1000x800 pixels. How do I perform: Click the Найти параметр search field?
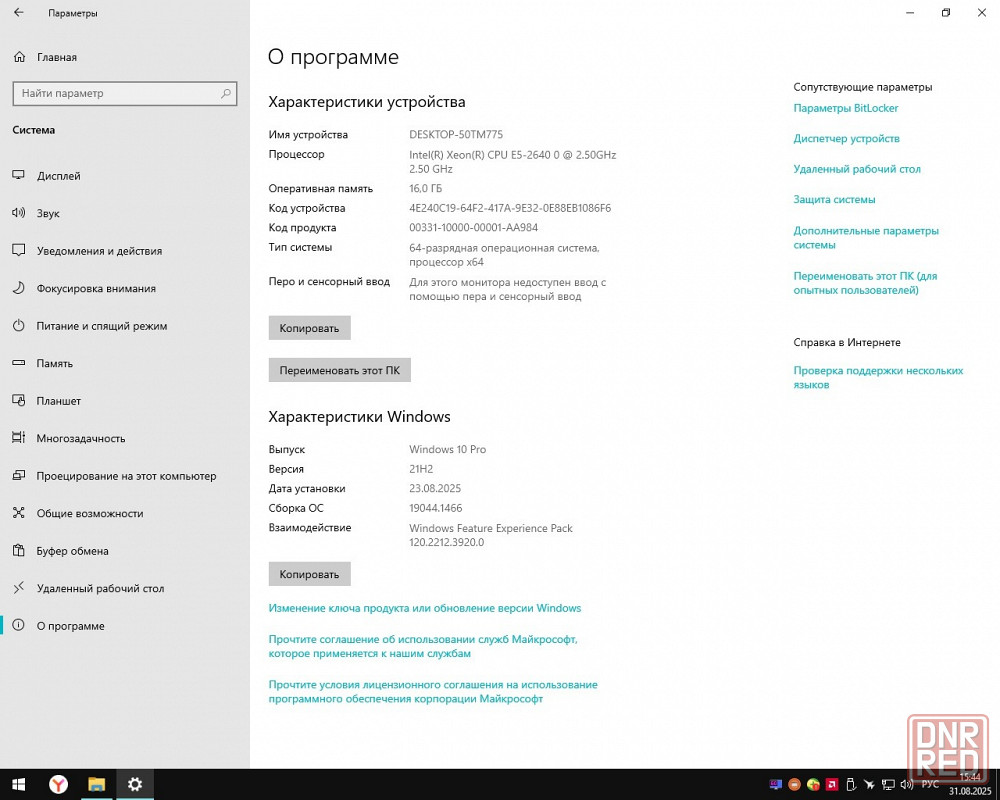[115, 93]
